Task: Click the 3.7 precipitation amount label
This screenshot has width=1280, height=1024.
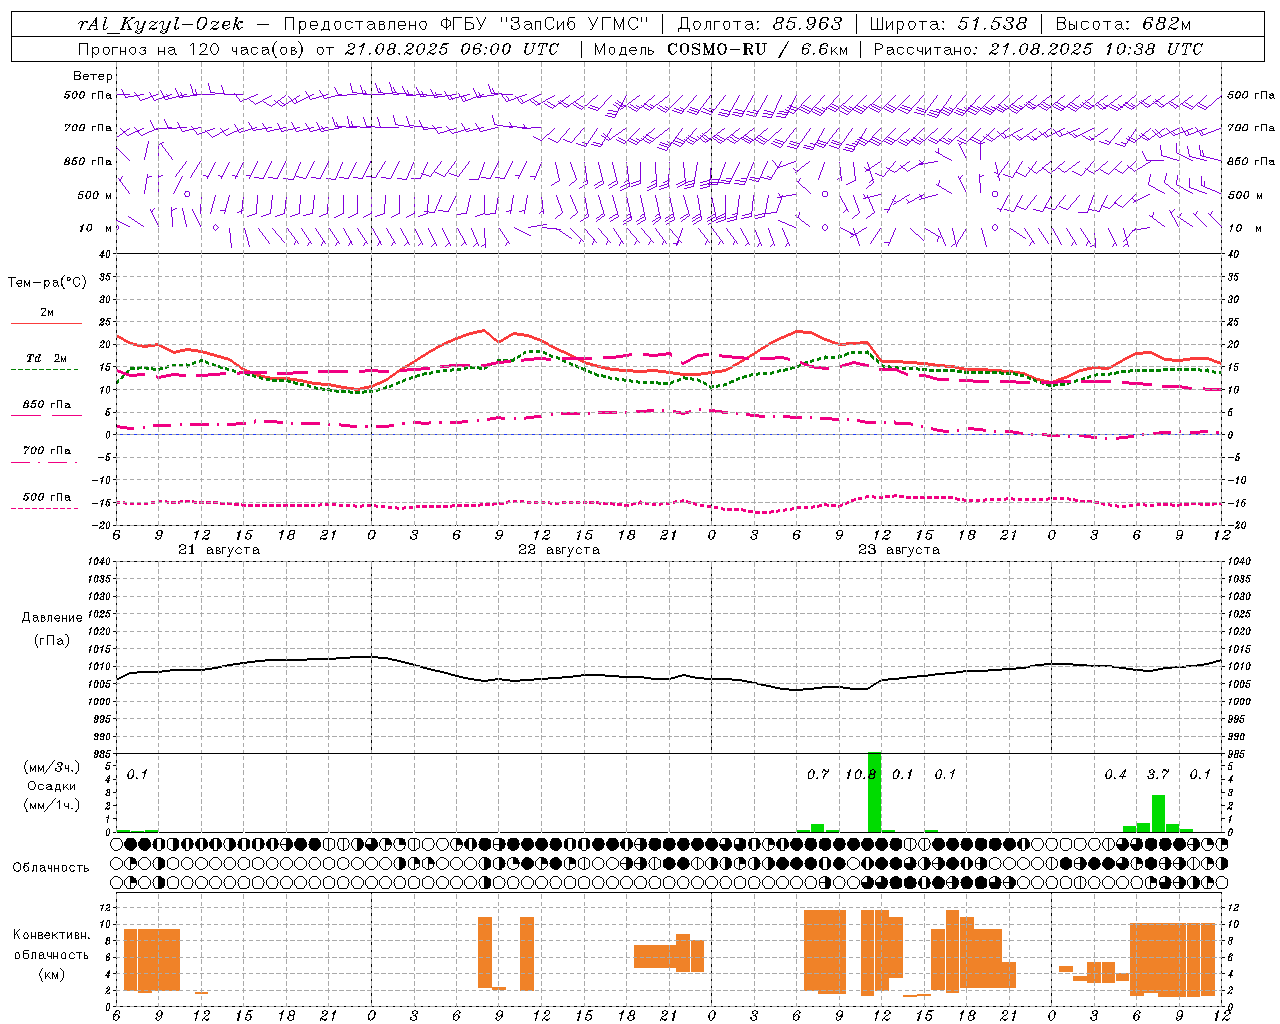Action: point(1157,774)
